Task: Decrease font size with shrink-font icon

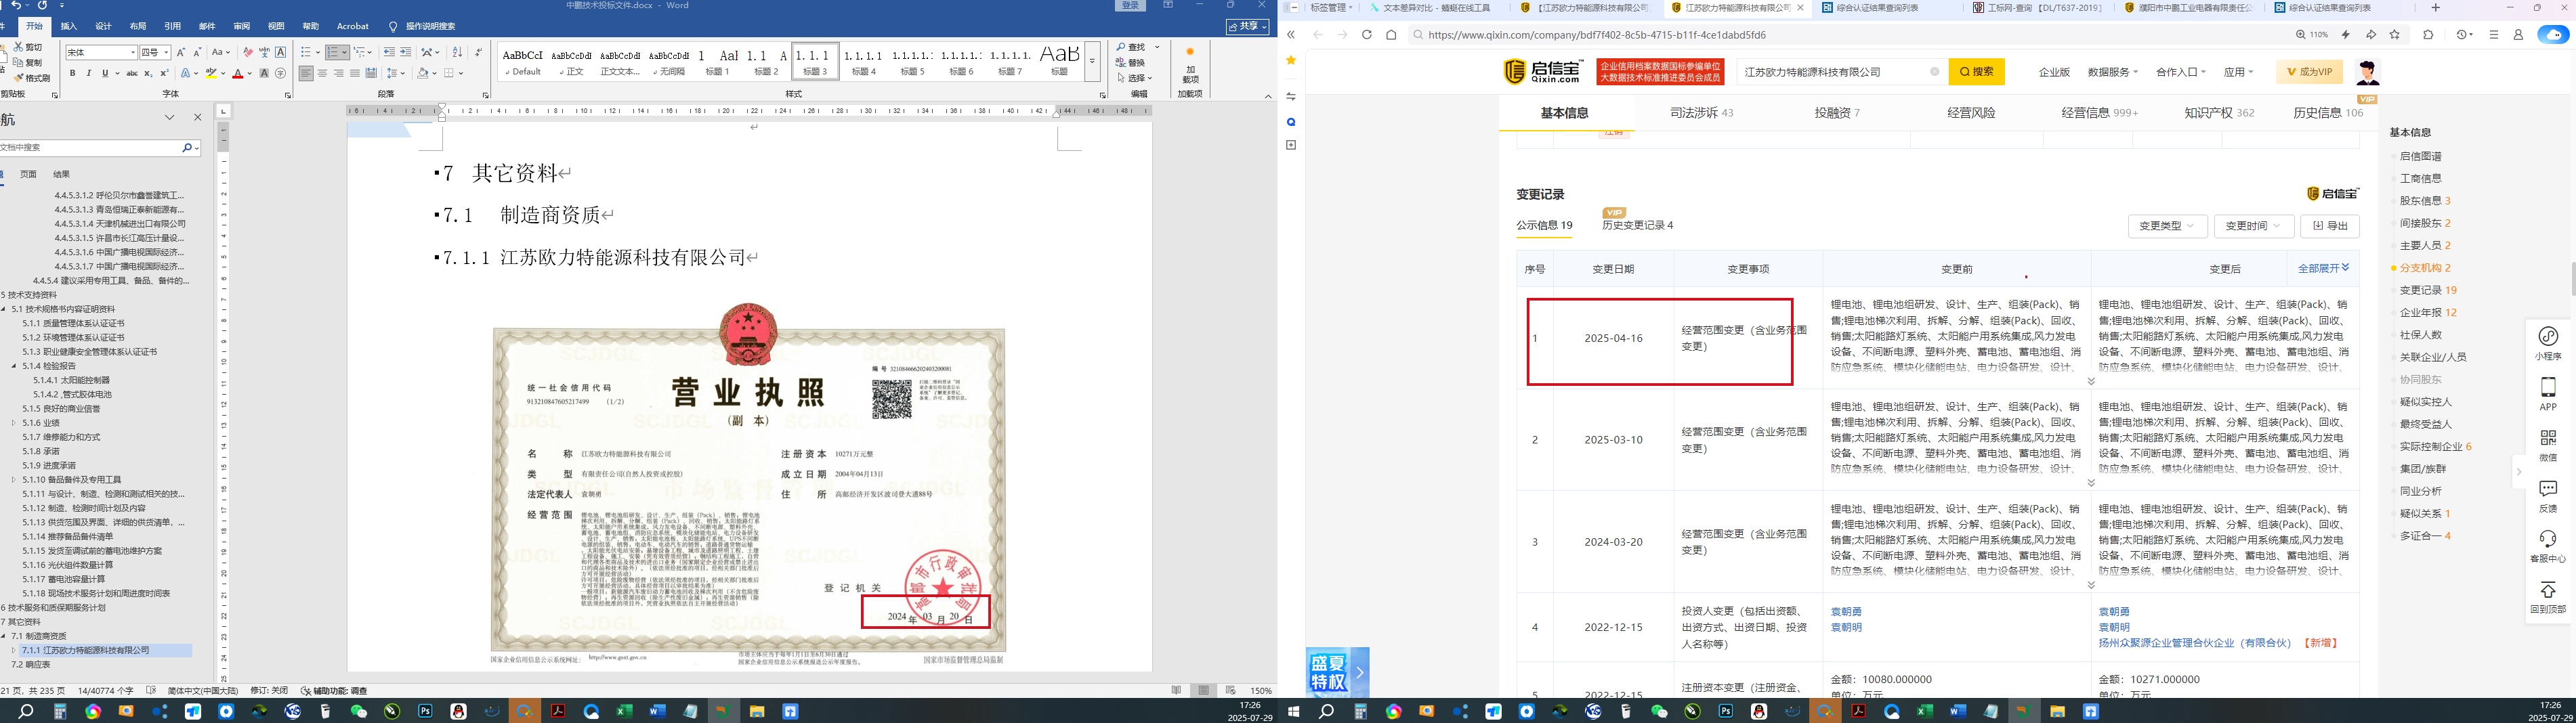Action: click(197, 52)
